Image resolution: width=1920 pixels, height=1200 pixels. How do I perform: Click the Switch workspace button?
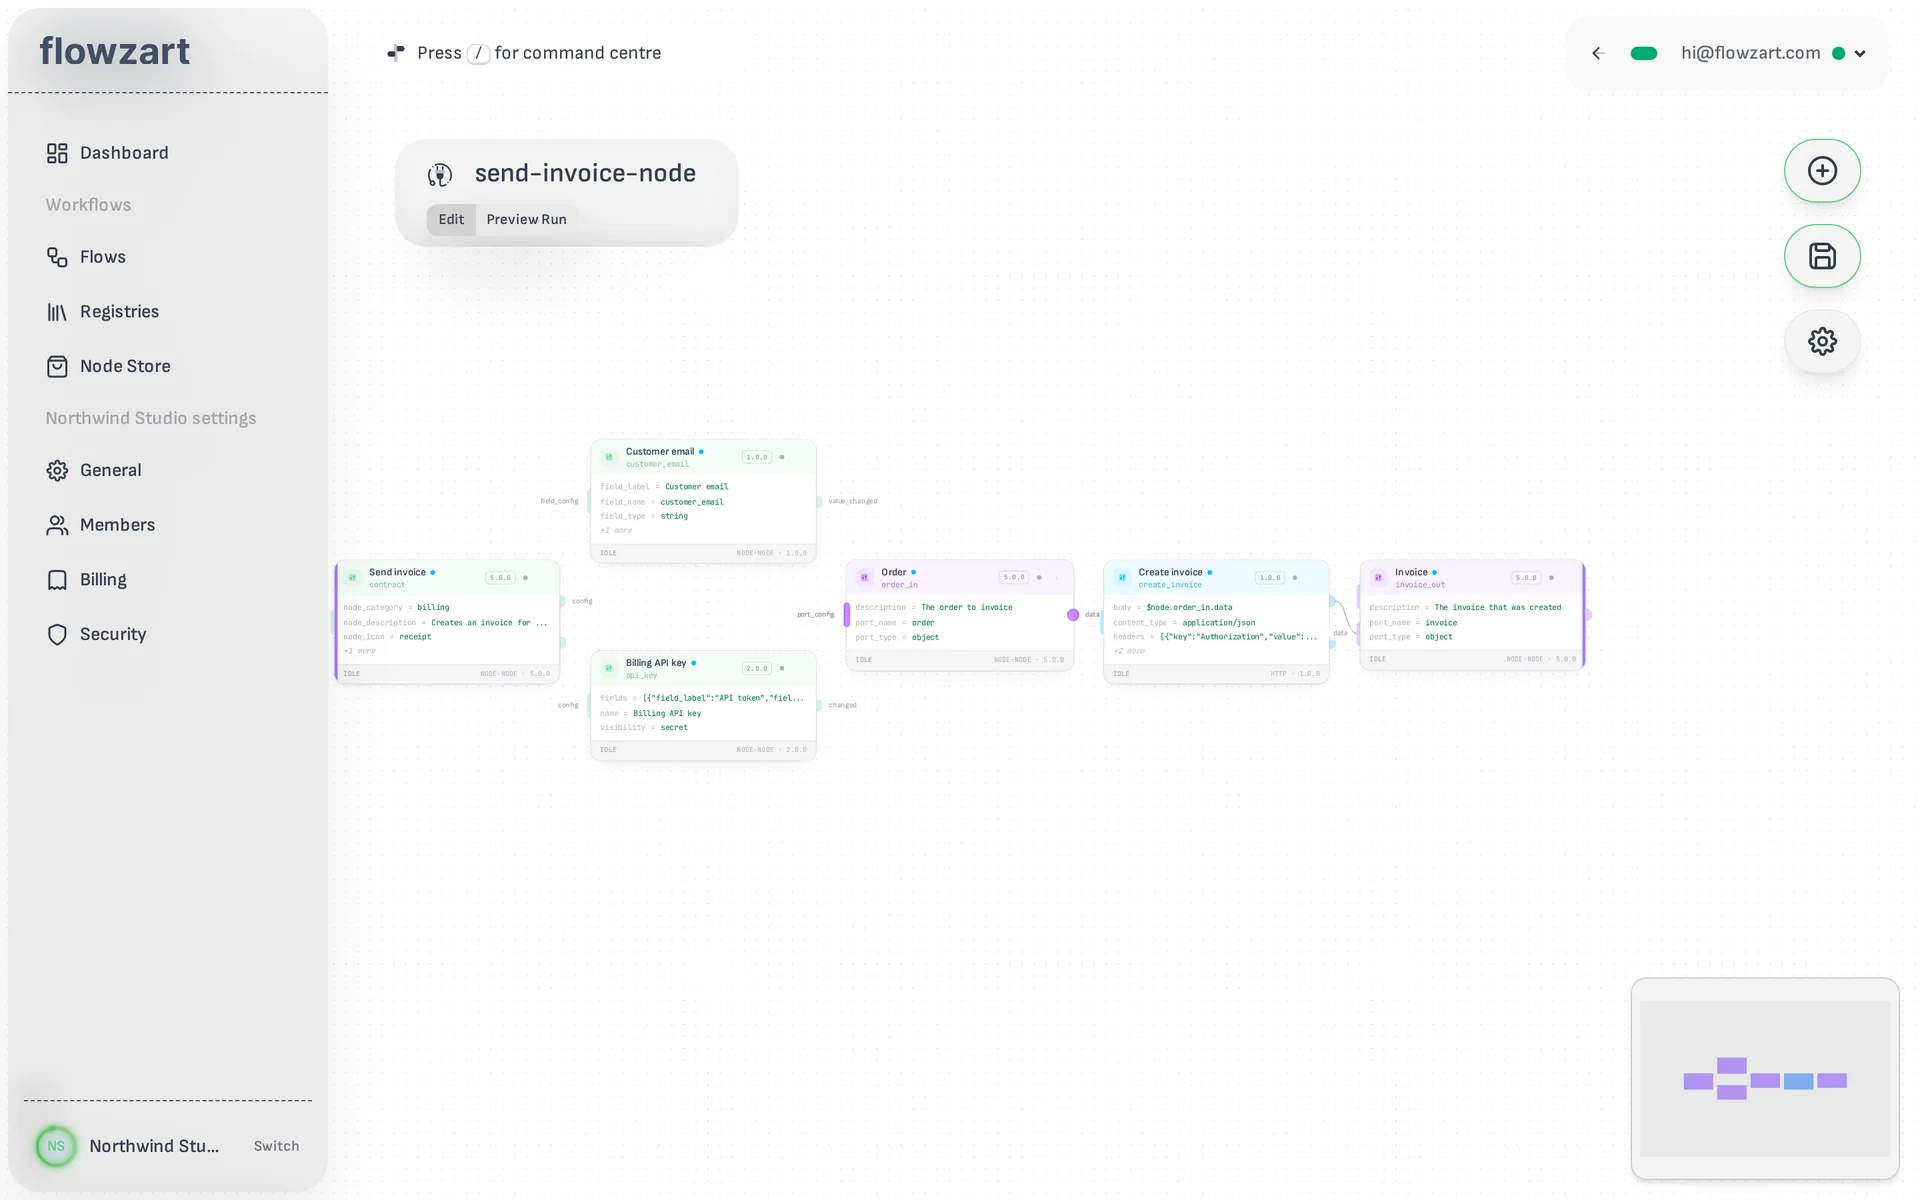click(276, 1146)
